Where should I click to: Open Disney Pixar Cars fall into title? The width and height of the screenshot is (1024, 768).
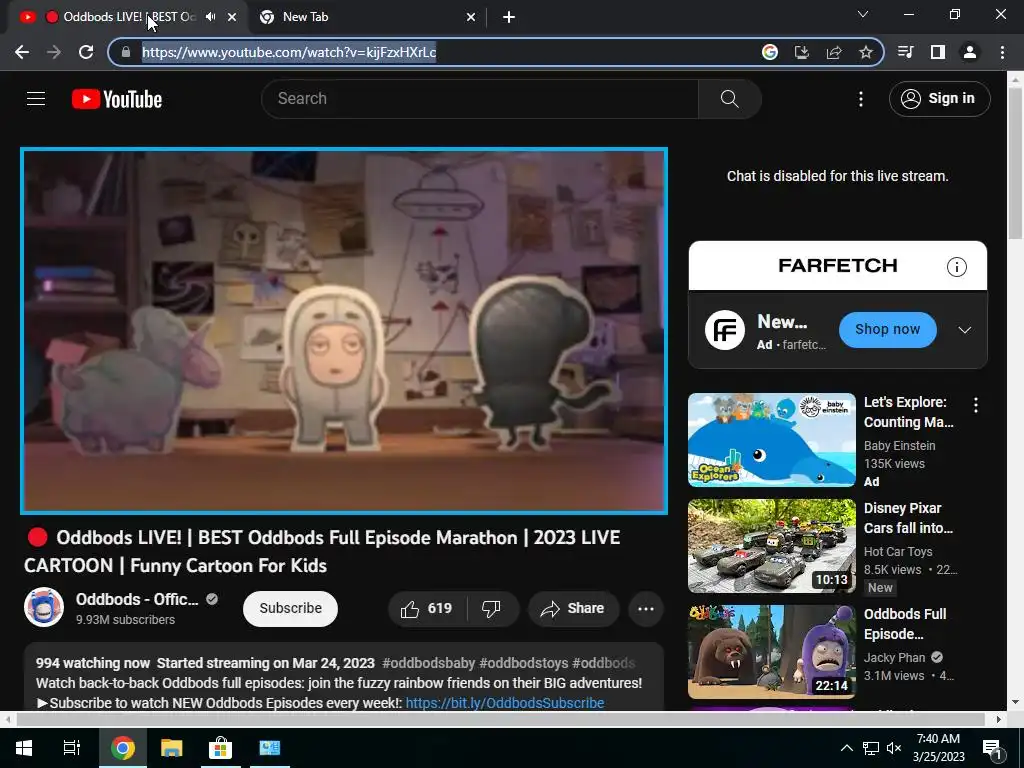pos(908,518)
